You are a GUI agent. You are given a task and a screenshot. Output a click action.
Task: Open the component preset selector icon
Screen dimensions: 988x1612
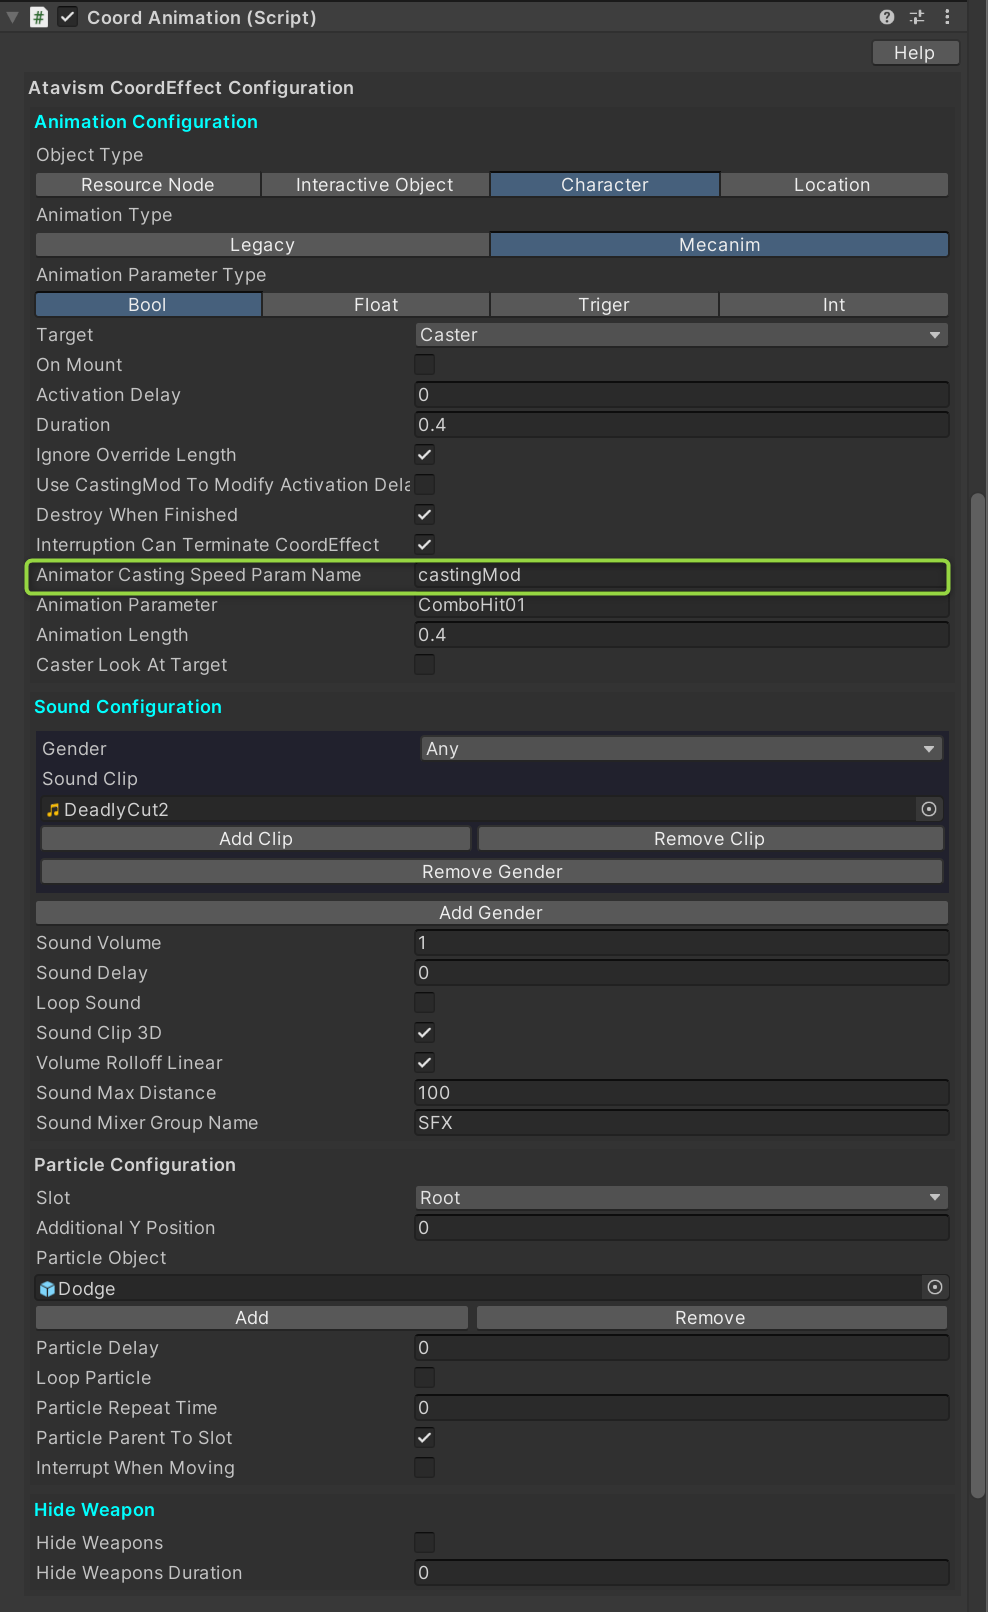[x=916, y=17]
